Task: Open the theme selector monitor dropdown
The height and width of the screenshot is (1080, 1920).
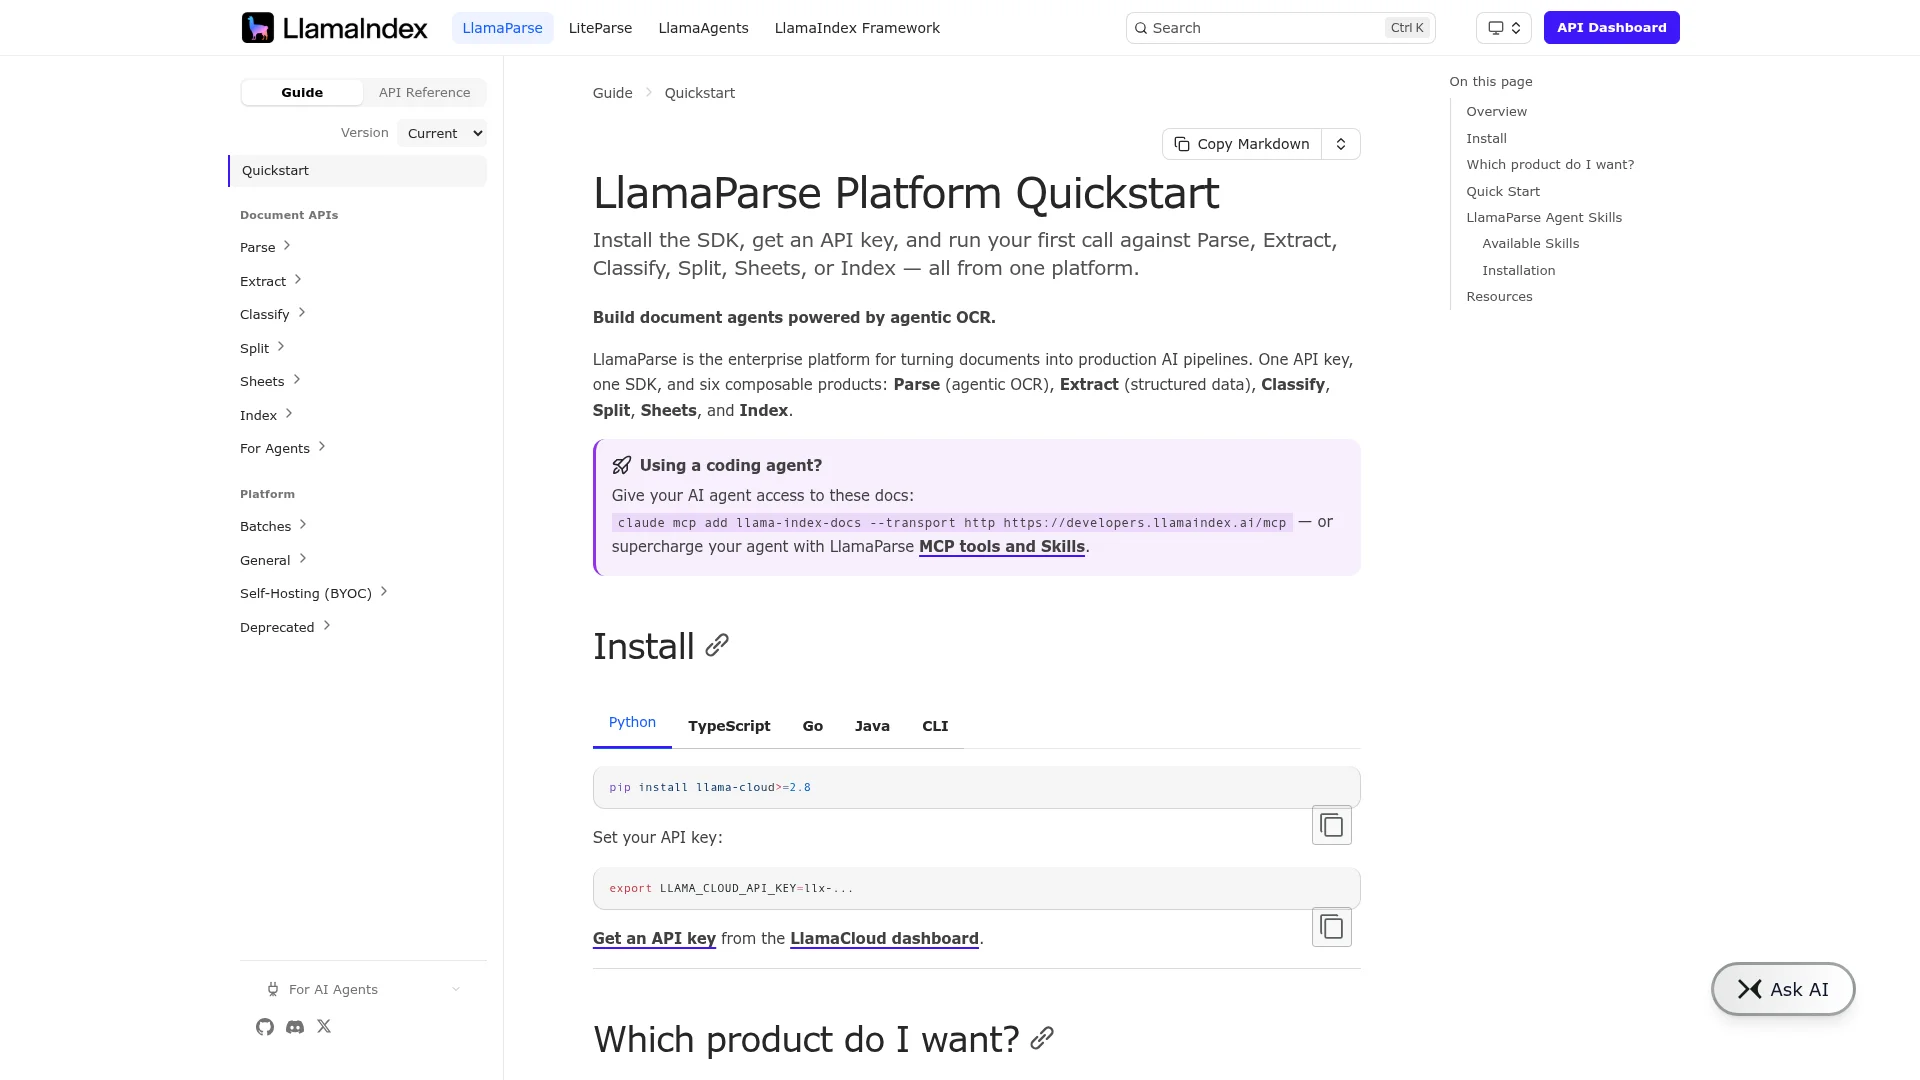Action: pyautogui.click(x=1503, y=28)
